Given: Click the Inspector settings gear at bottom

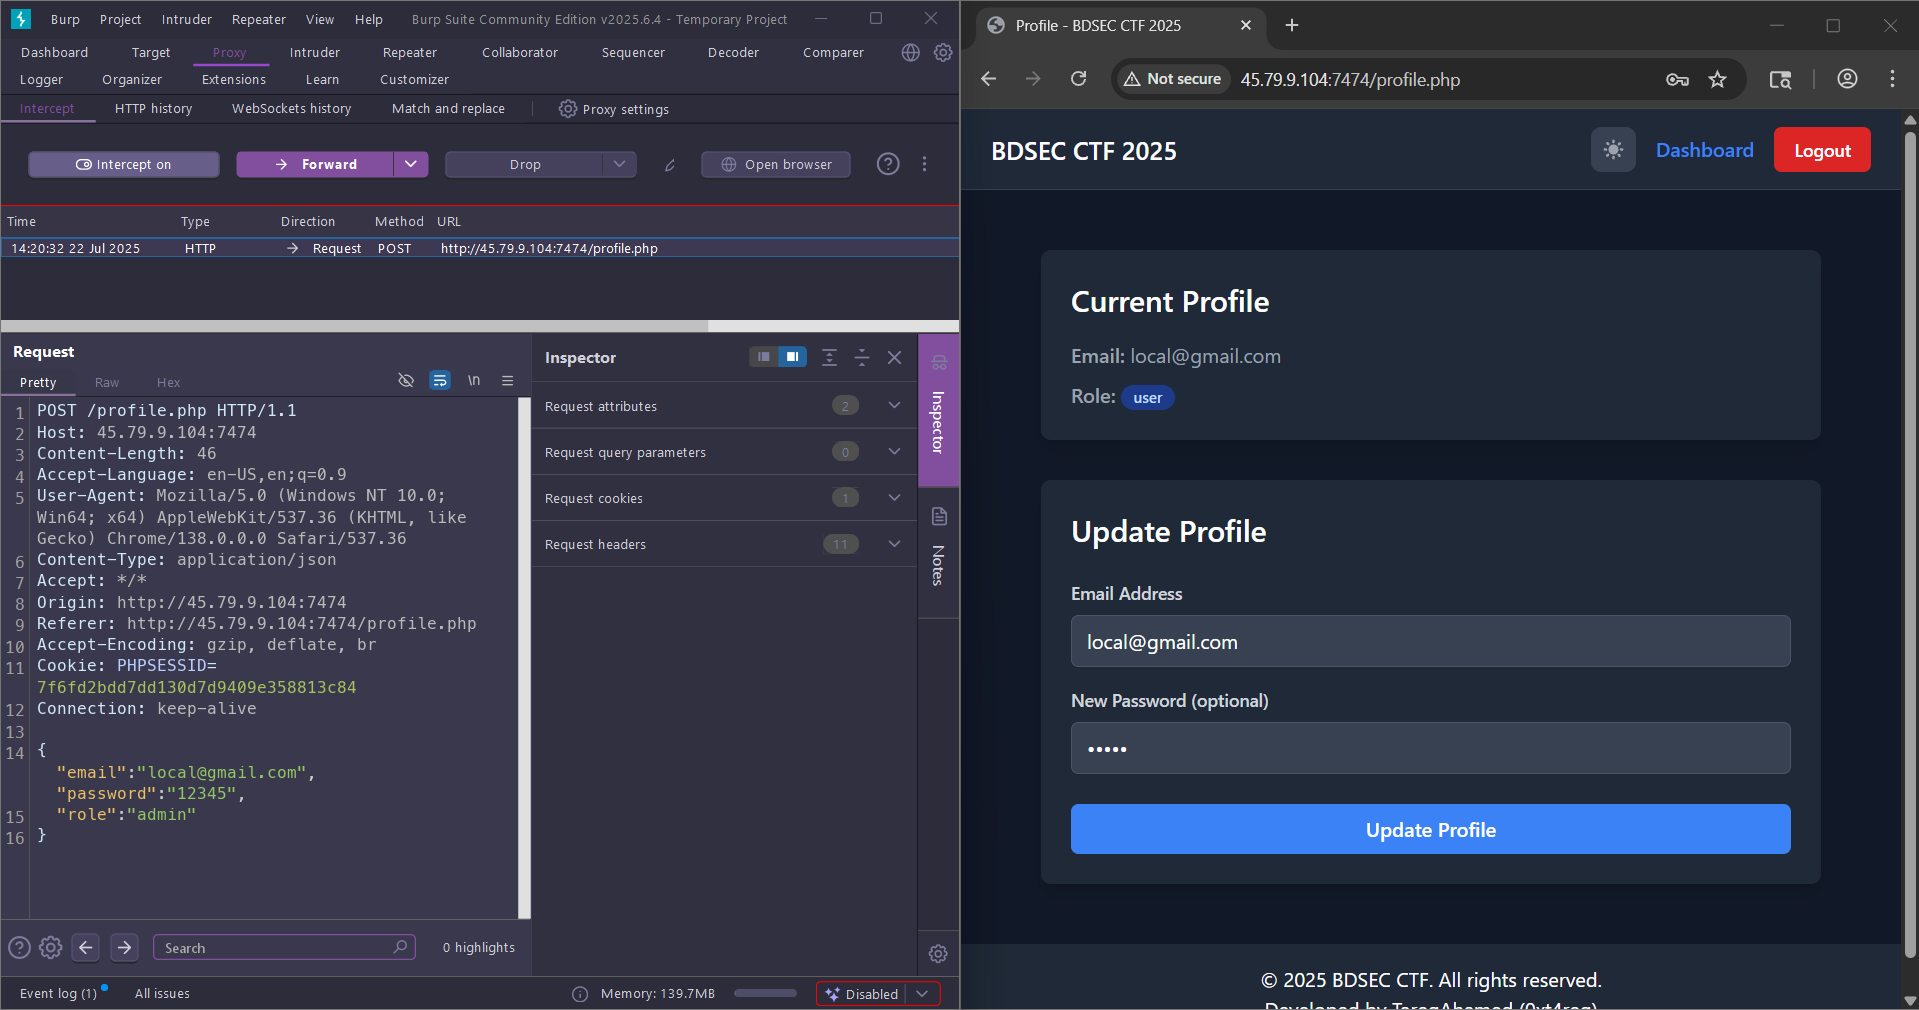Looking at the screenshot, I should (938, 953).
